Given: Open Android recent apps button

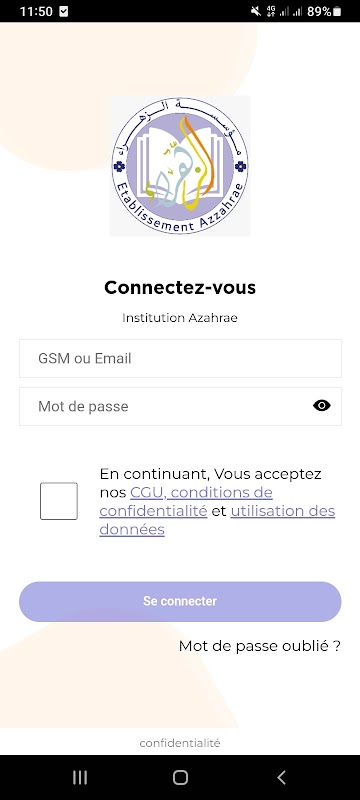Looking at the screenshot, I should (80, 777).
